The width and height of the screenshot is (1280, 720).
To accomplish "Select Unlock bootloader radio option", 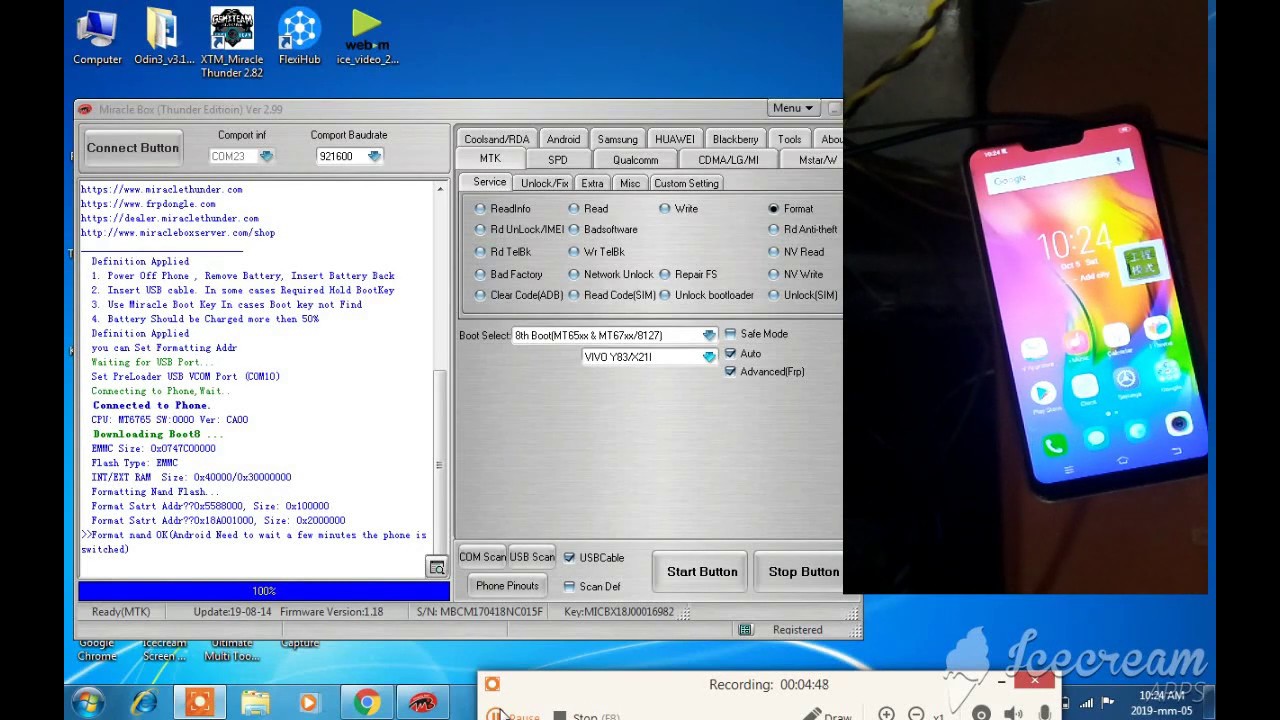I will point(707,295).
